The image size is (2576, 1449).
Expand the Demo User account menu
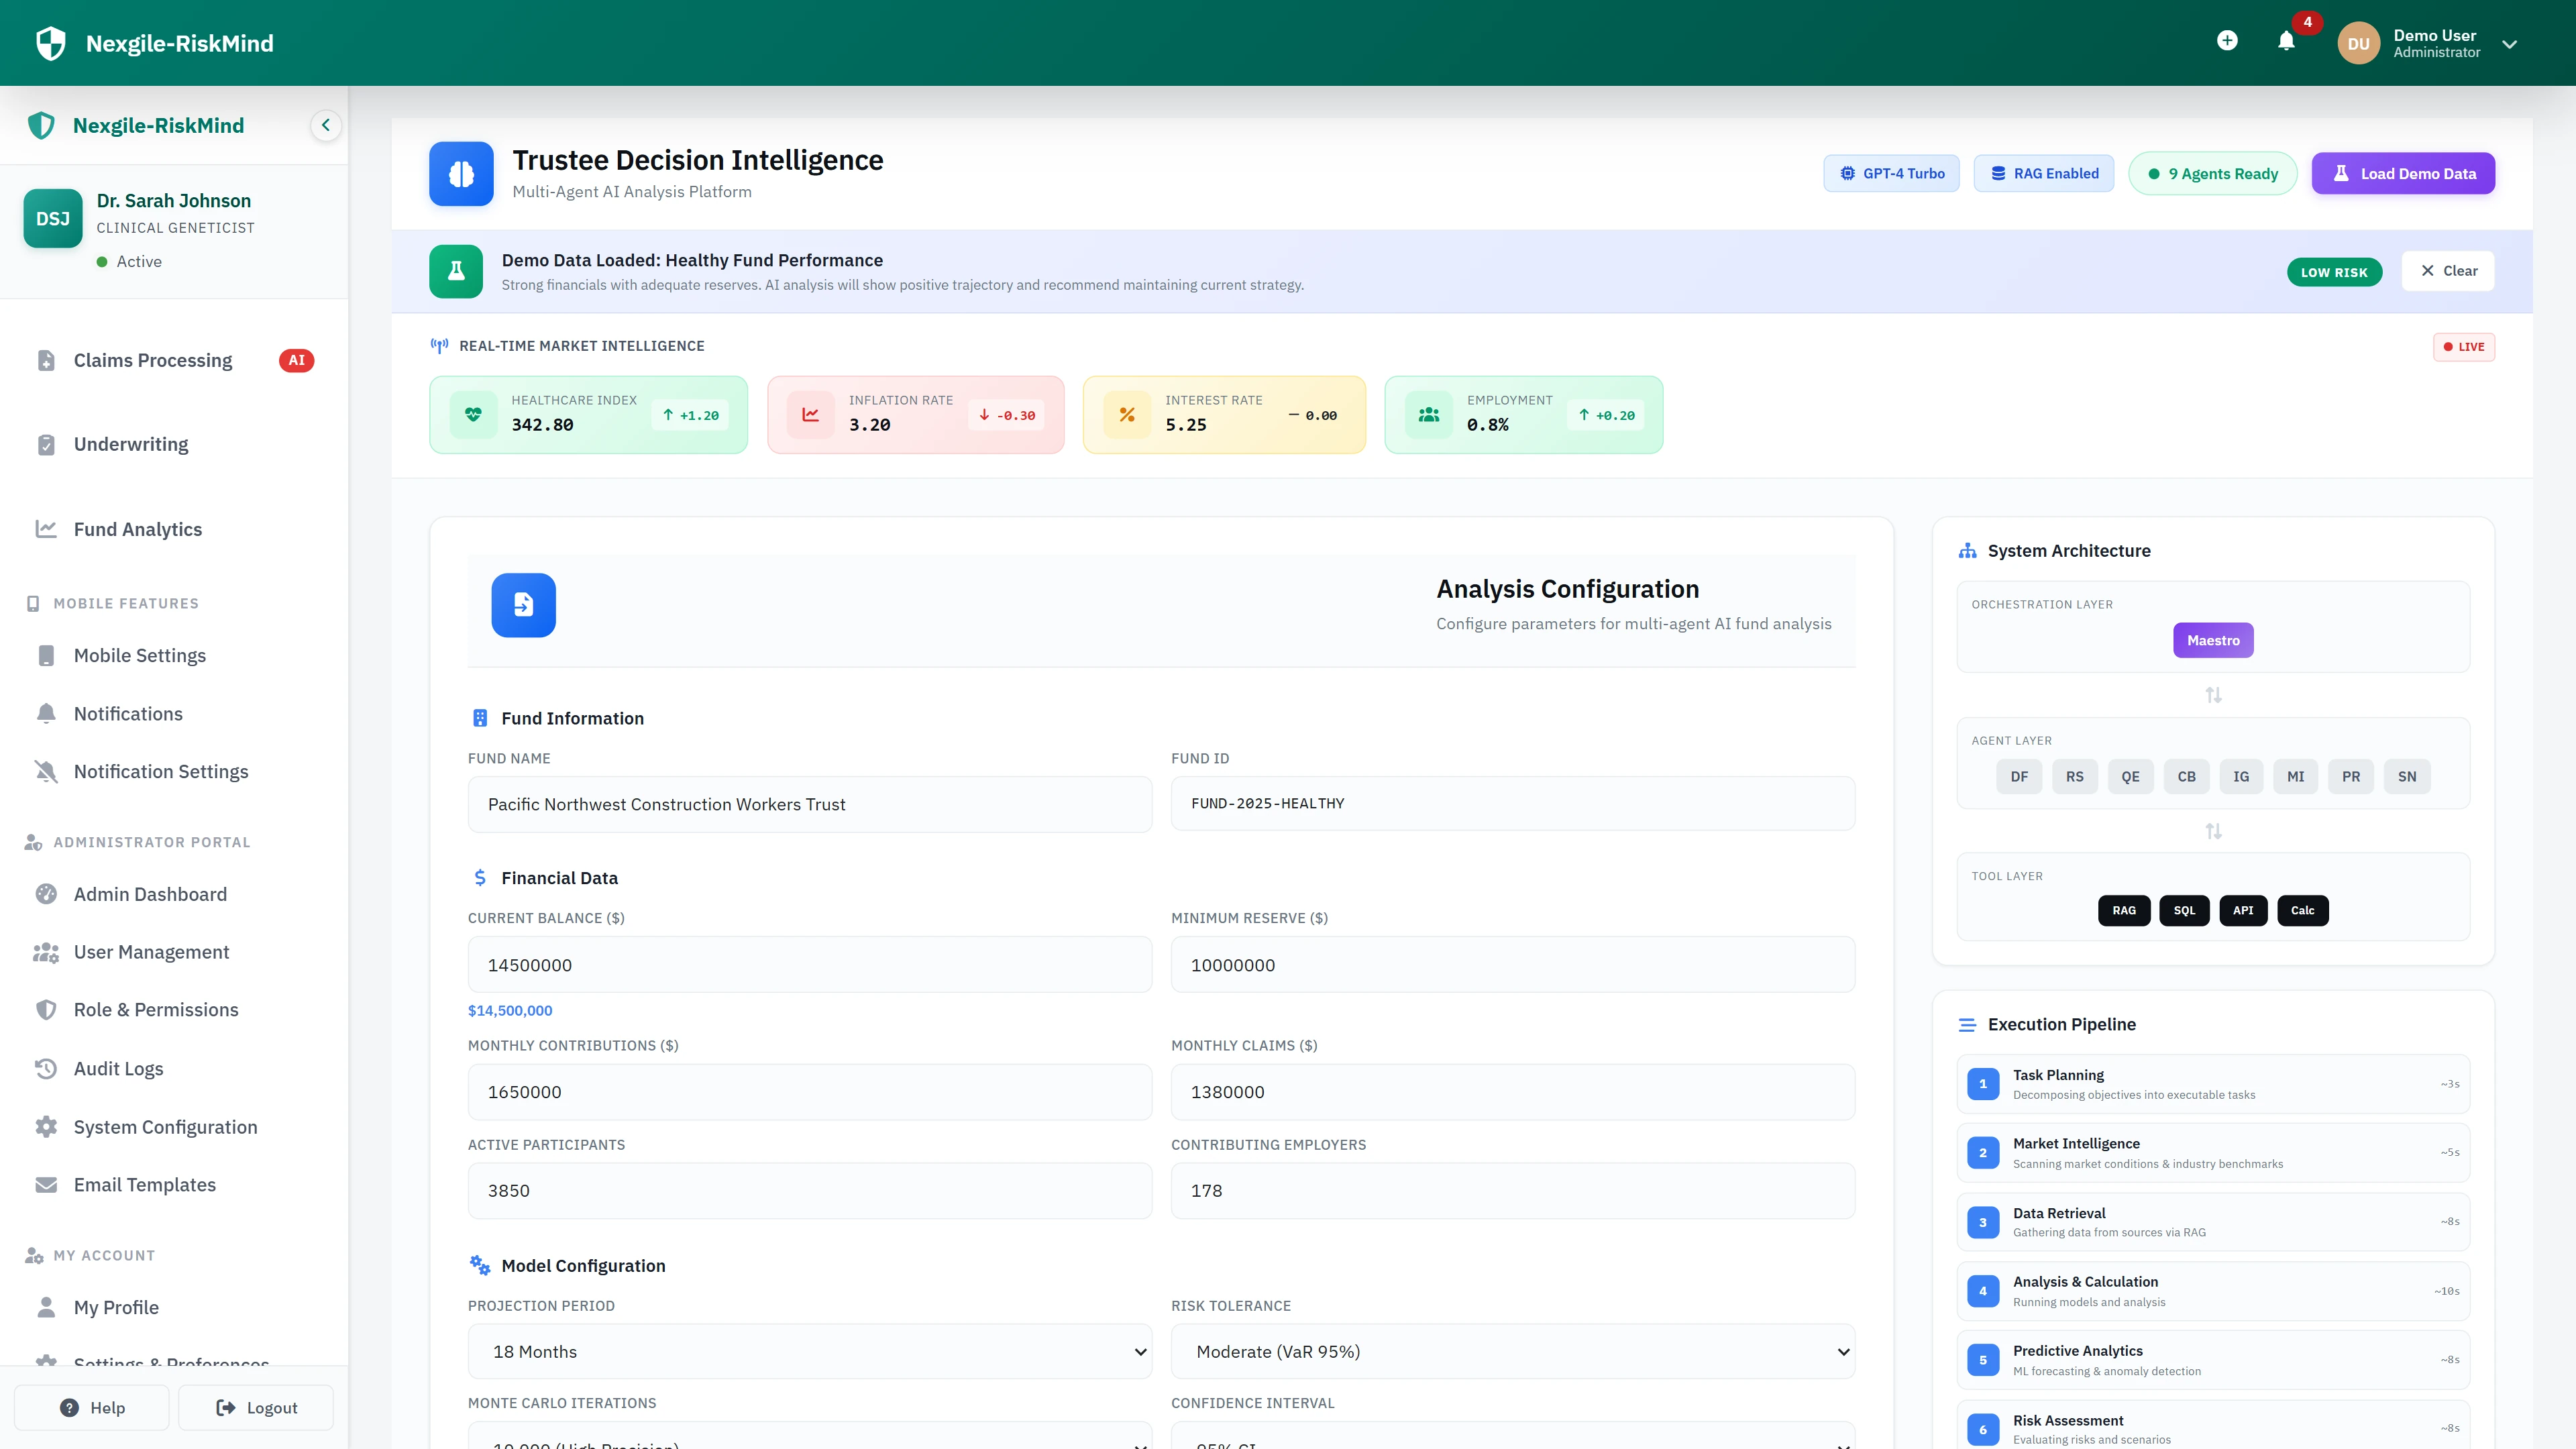coord(2508,43)
